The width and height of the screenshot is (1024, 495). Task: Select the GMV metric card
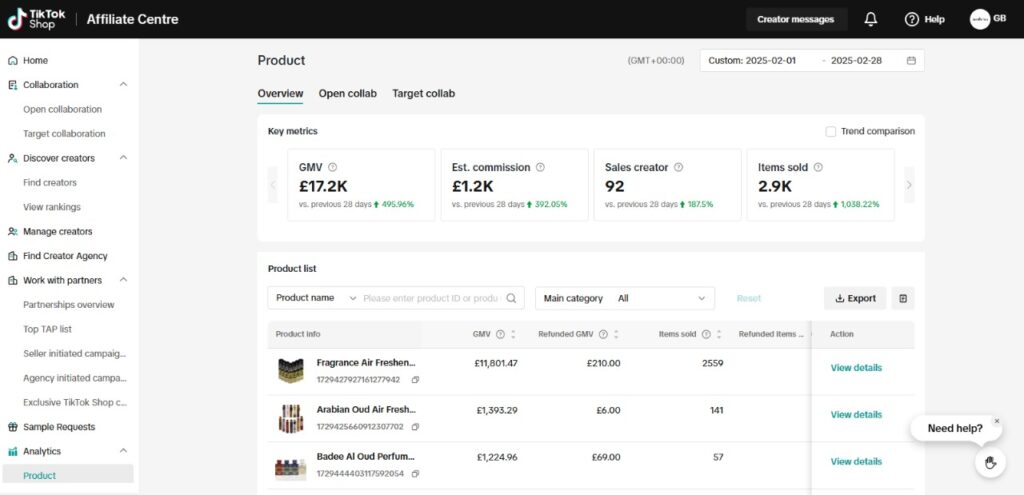(361, 185)
